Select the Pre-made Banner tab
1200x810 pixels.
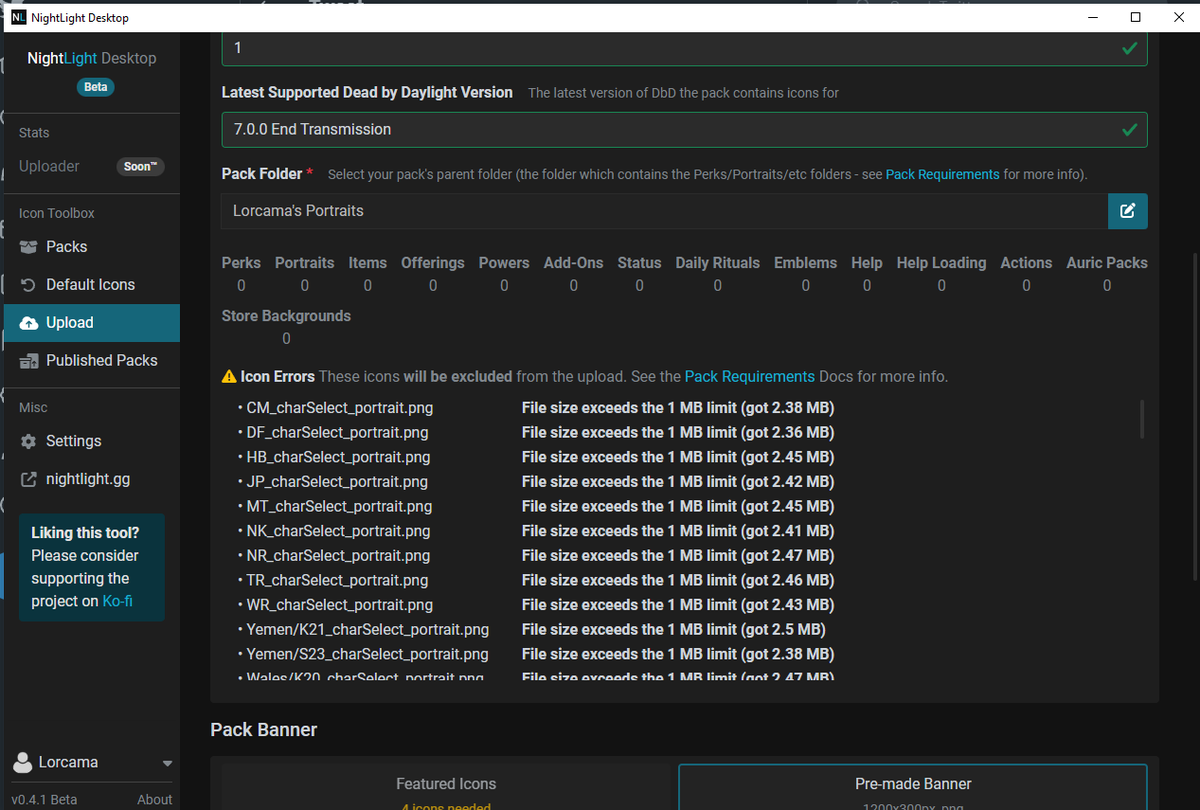pos(913,787)
